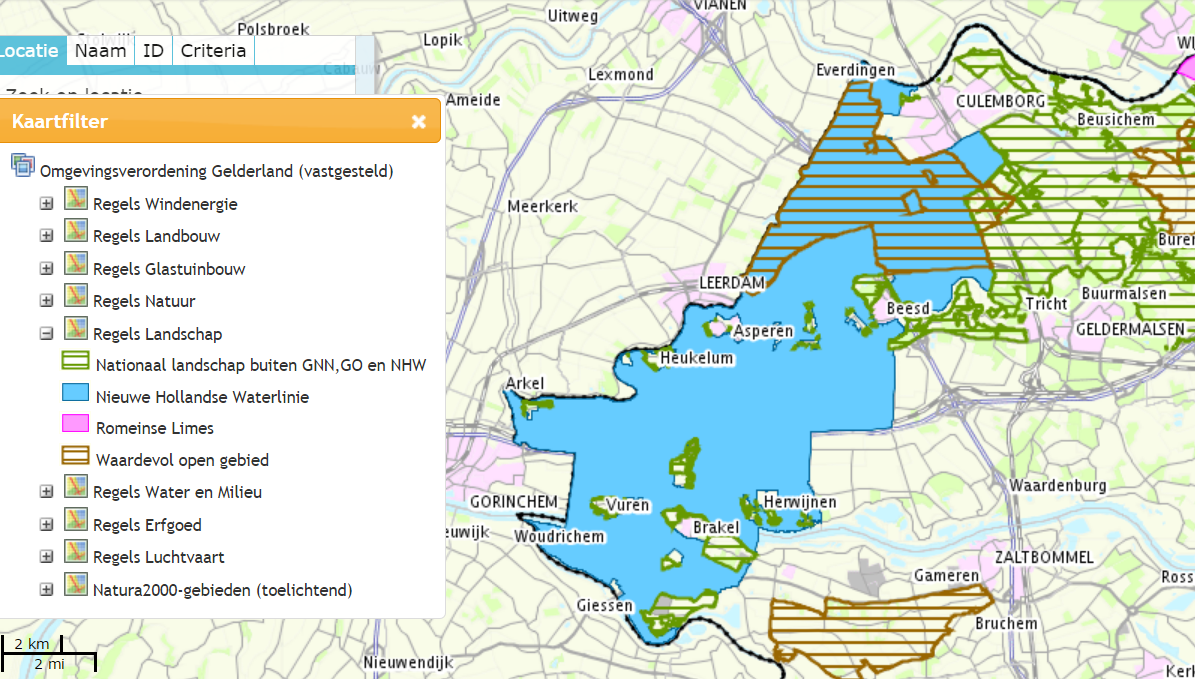This screenshot has height=679, width=1195.
Task: Select the Nieuwe Hollandse Waterlinie blue swatch
Action: pyautogui.click(x=74, y=392)
